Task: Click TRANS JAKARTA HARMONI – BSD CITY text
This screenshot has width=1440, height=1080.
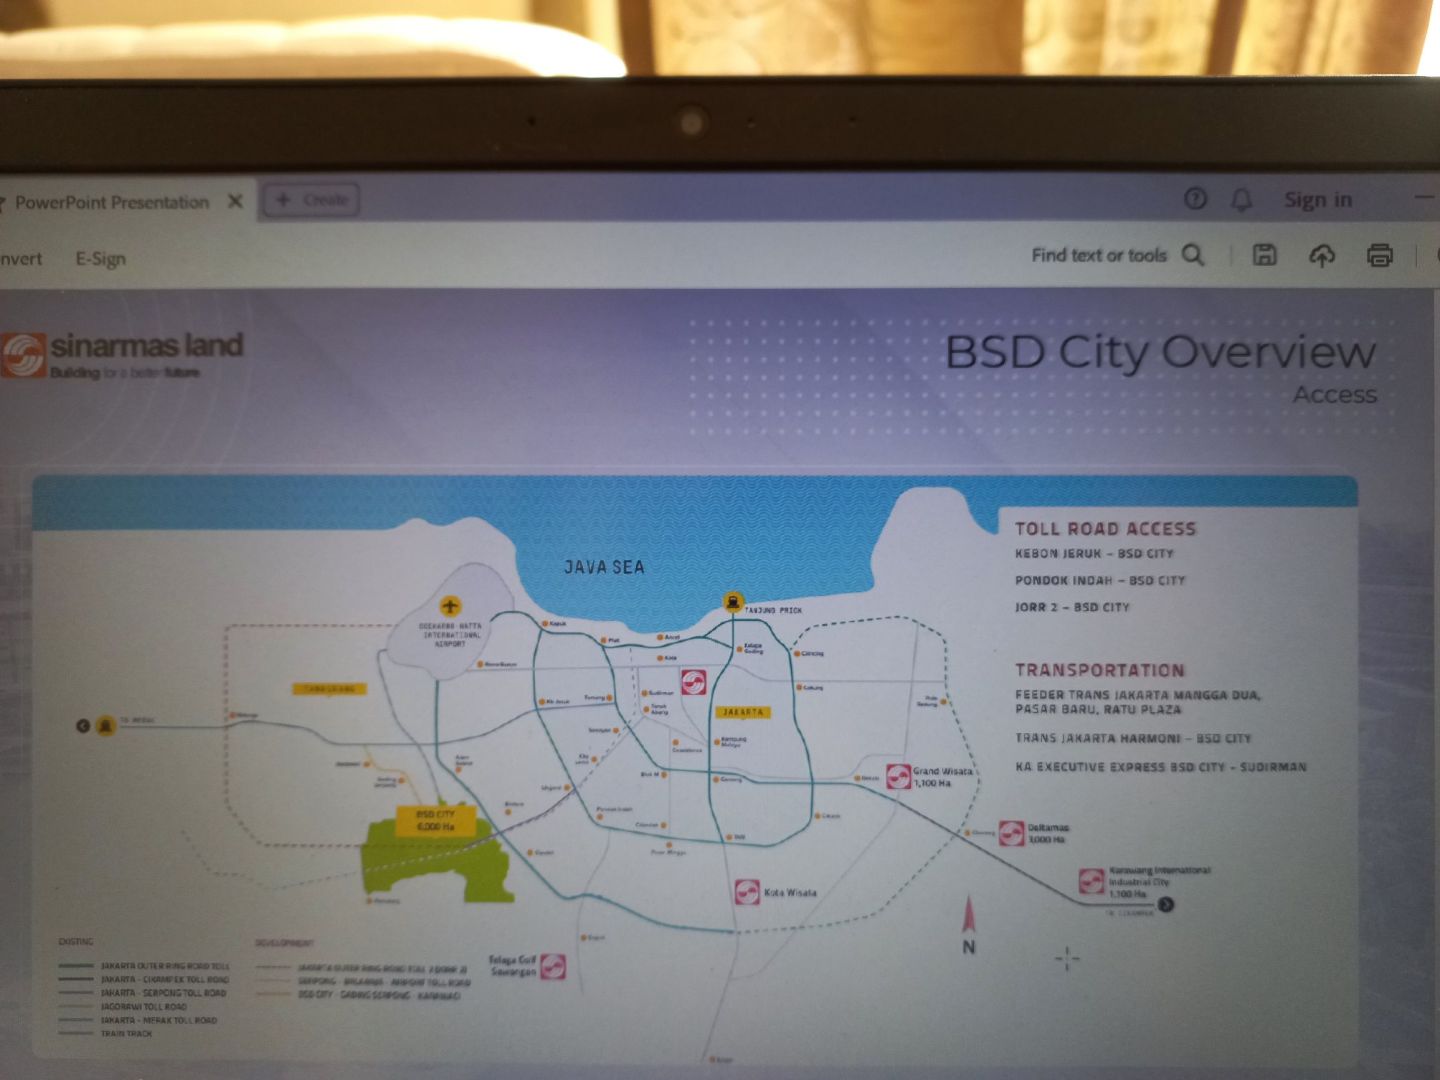Action: 1133,738
